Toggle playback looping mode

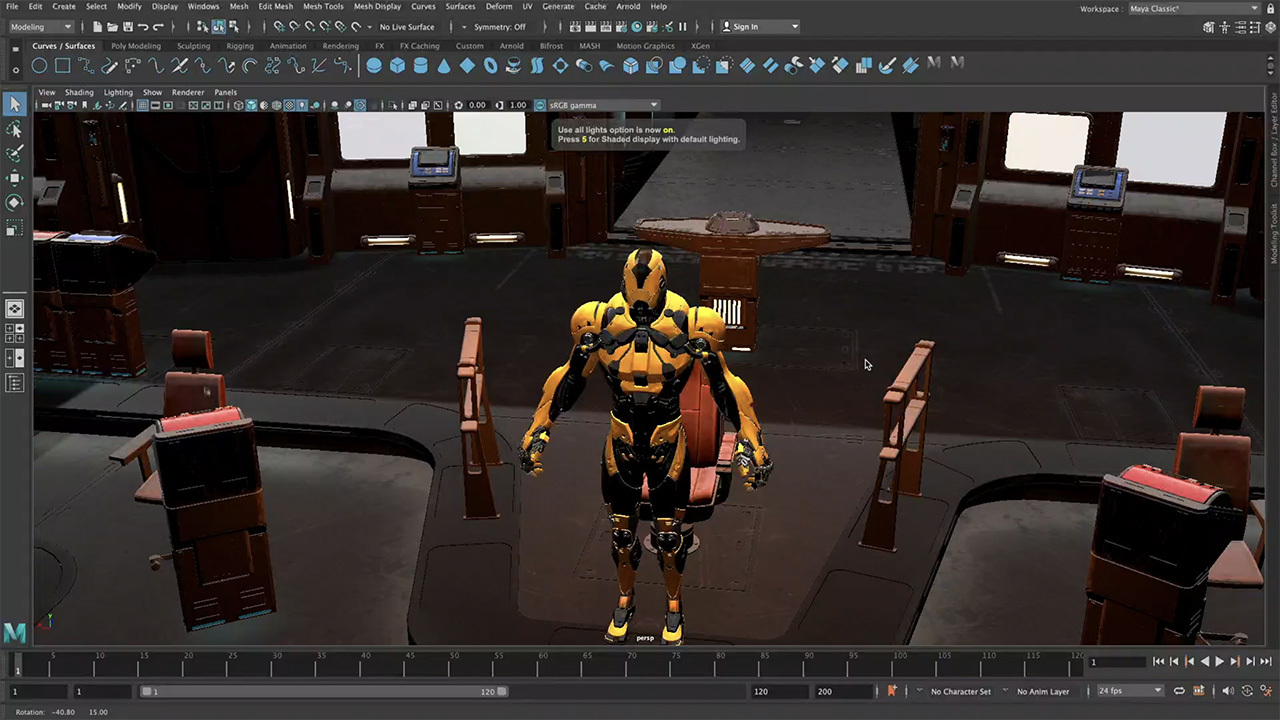(1179, 691)
